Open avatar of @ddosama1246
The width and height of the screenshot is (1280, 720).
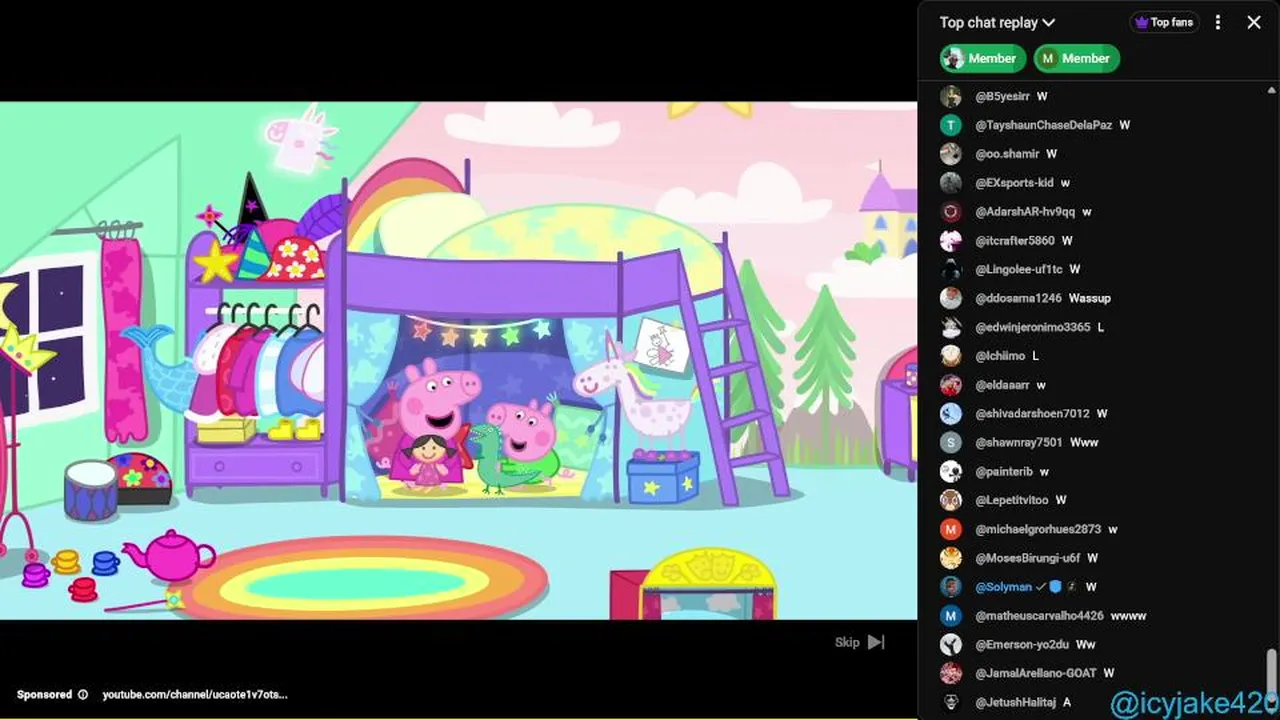[951, 298]
